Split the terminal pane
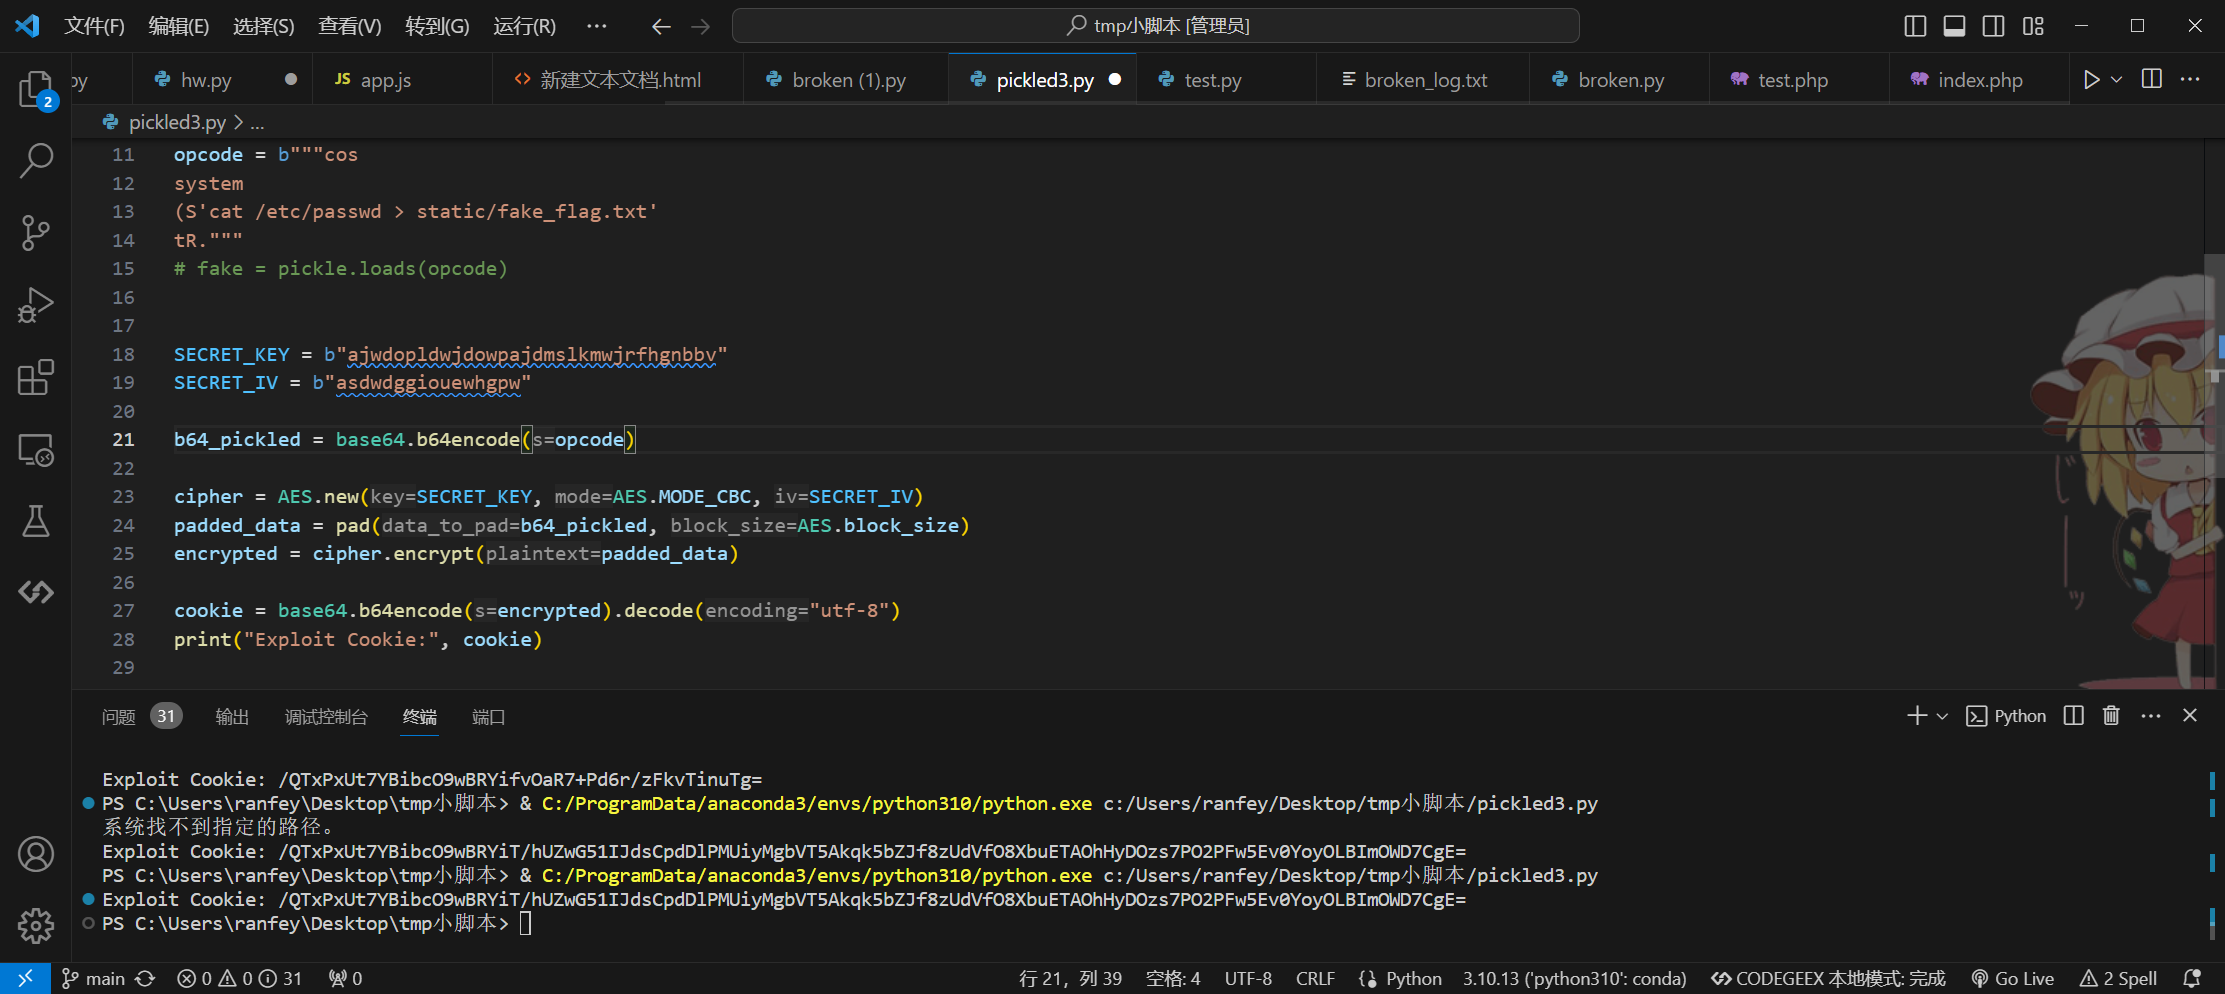Screen dimensions: 2225x994 pyautogui.click(x=2074, y=716)
